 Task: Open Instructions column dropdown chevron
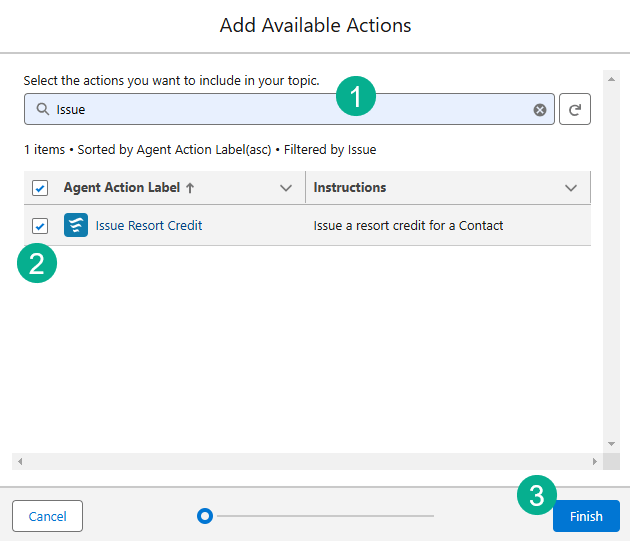pyautogui.click(x=571, y=188)
